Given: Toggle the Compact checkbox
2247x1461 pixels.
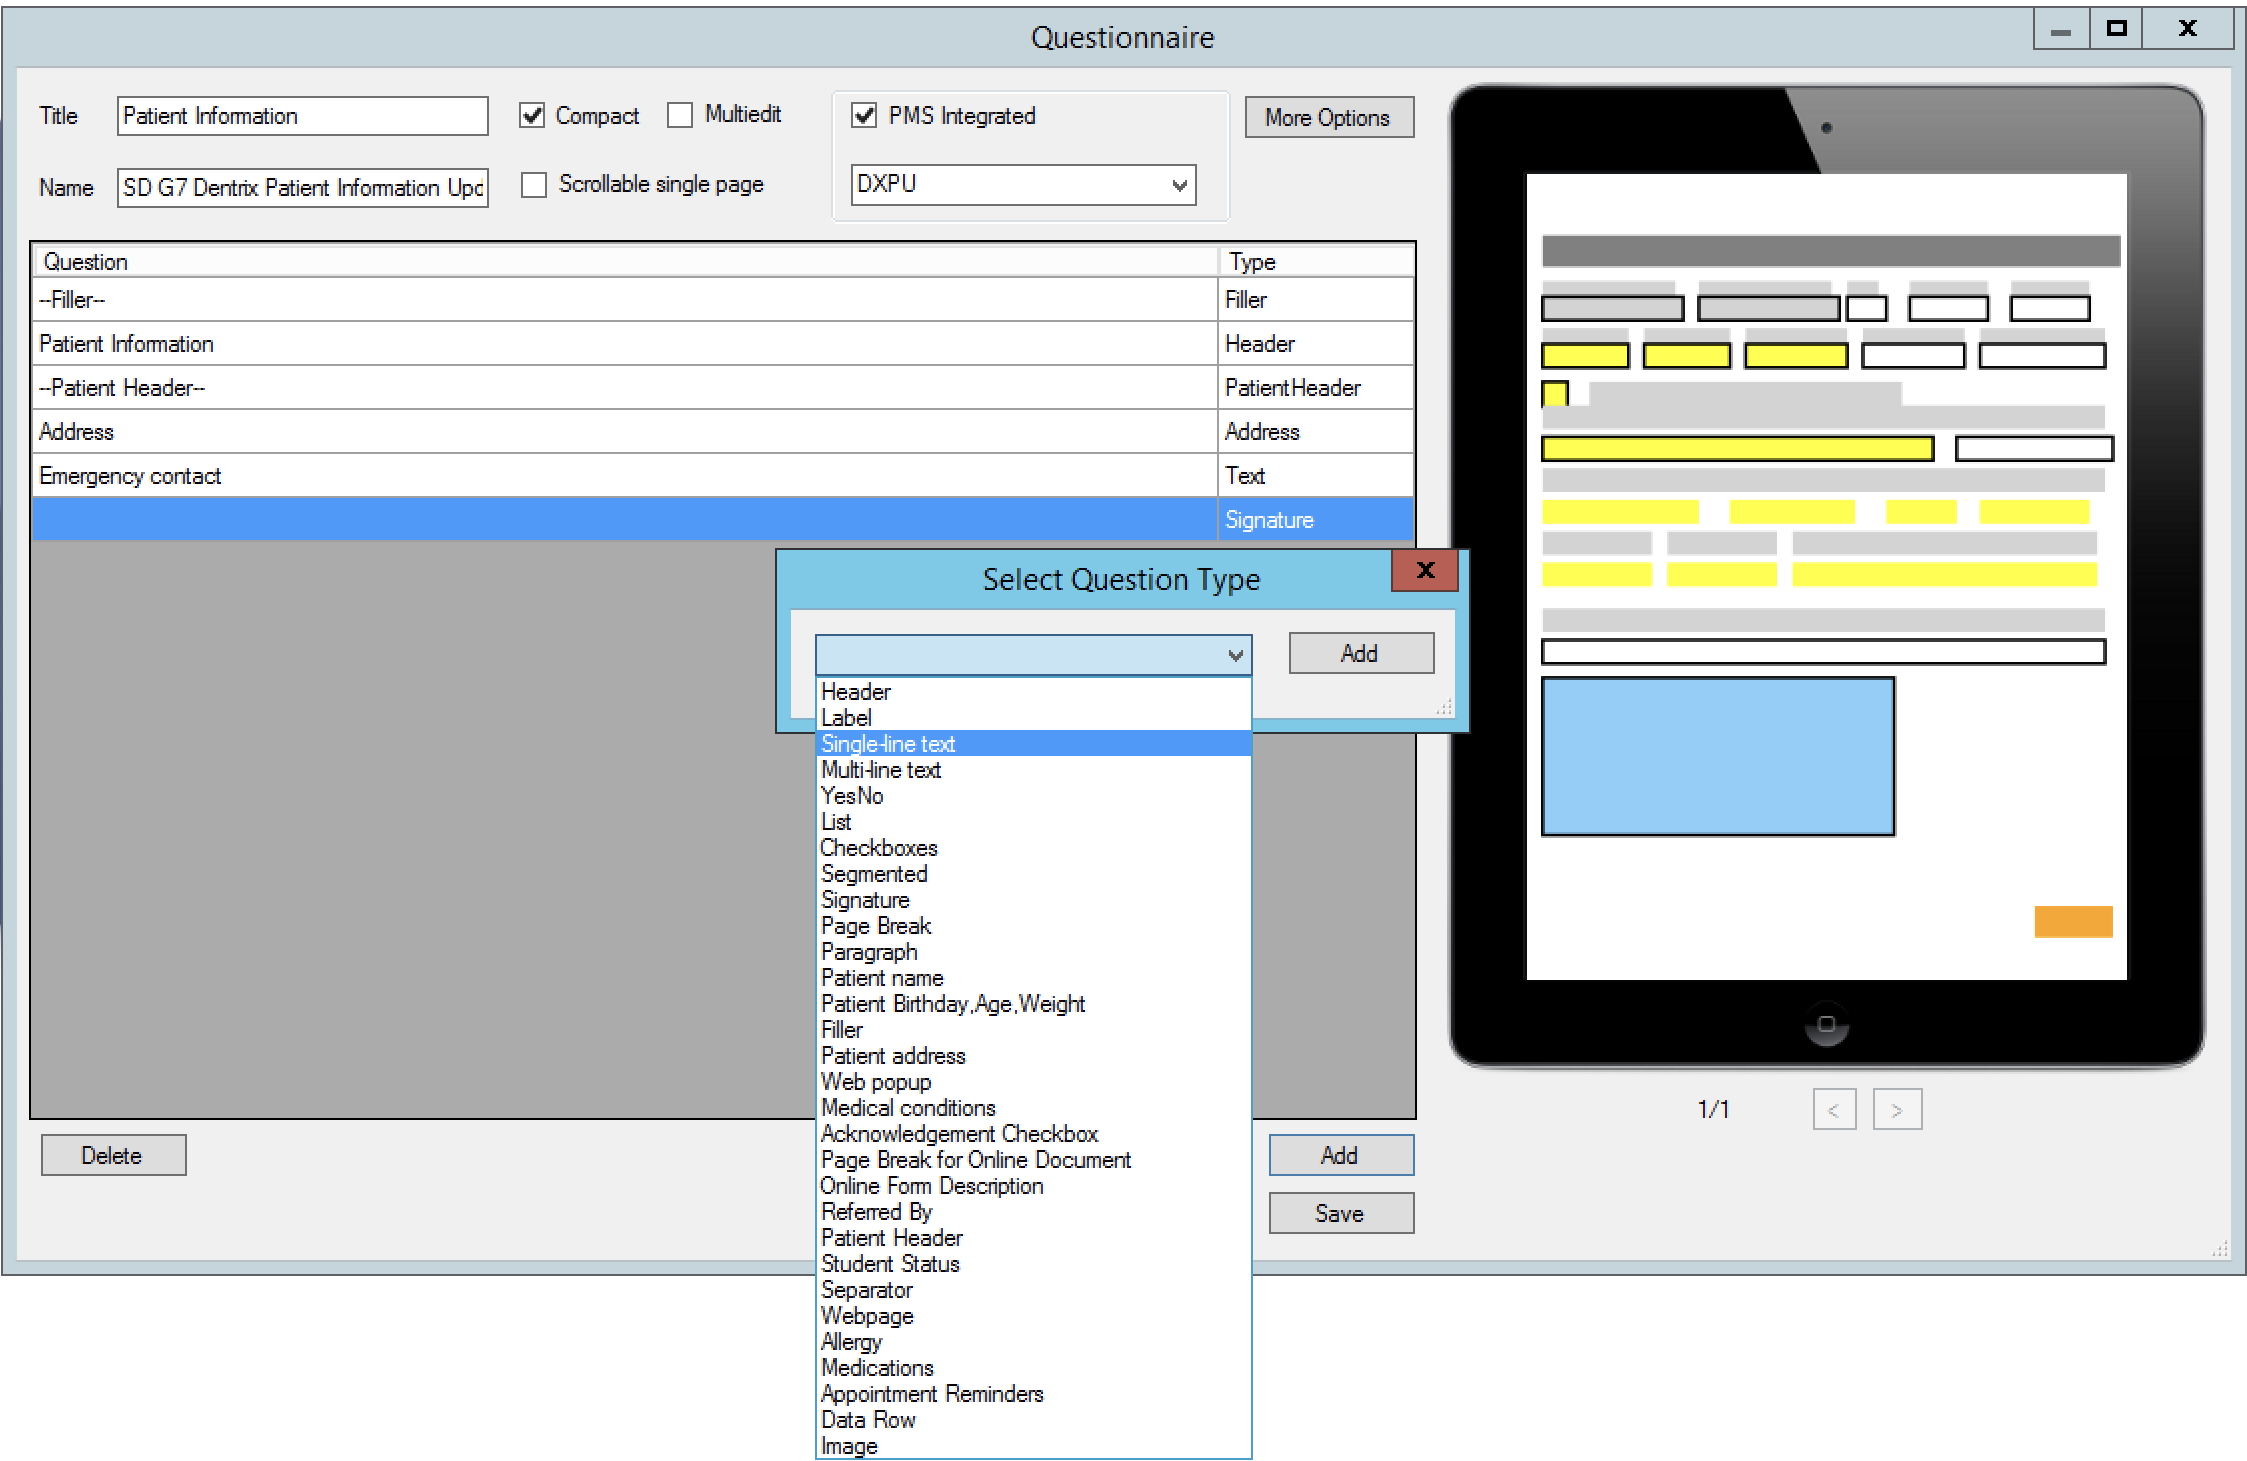Looking at the screenshot, I should tap(532, 116).
